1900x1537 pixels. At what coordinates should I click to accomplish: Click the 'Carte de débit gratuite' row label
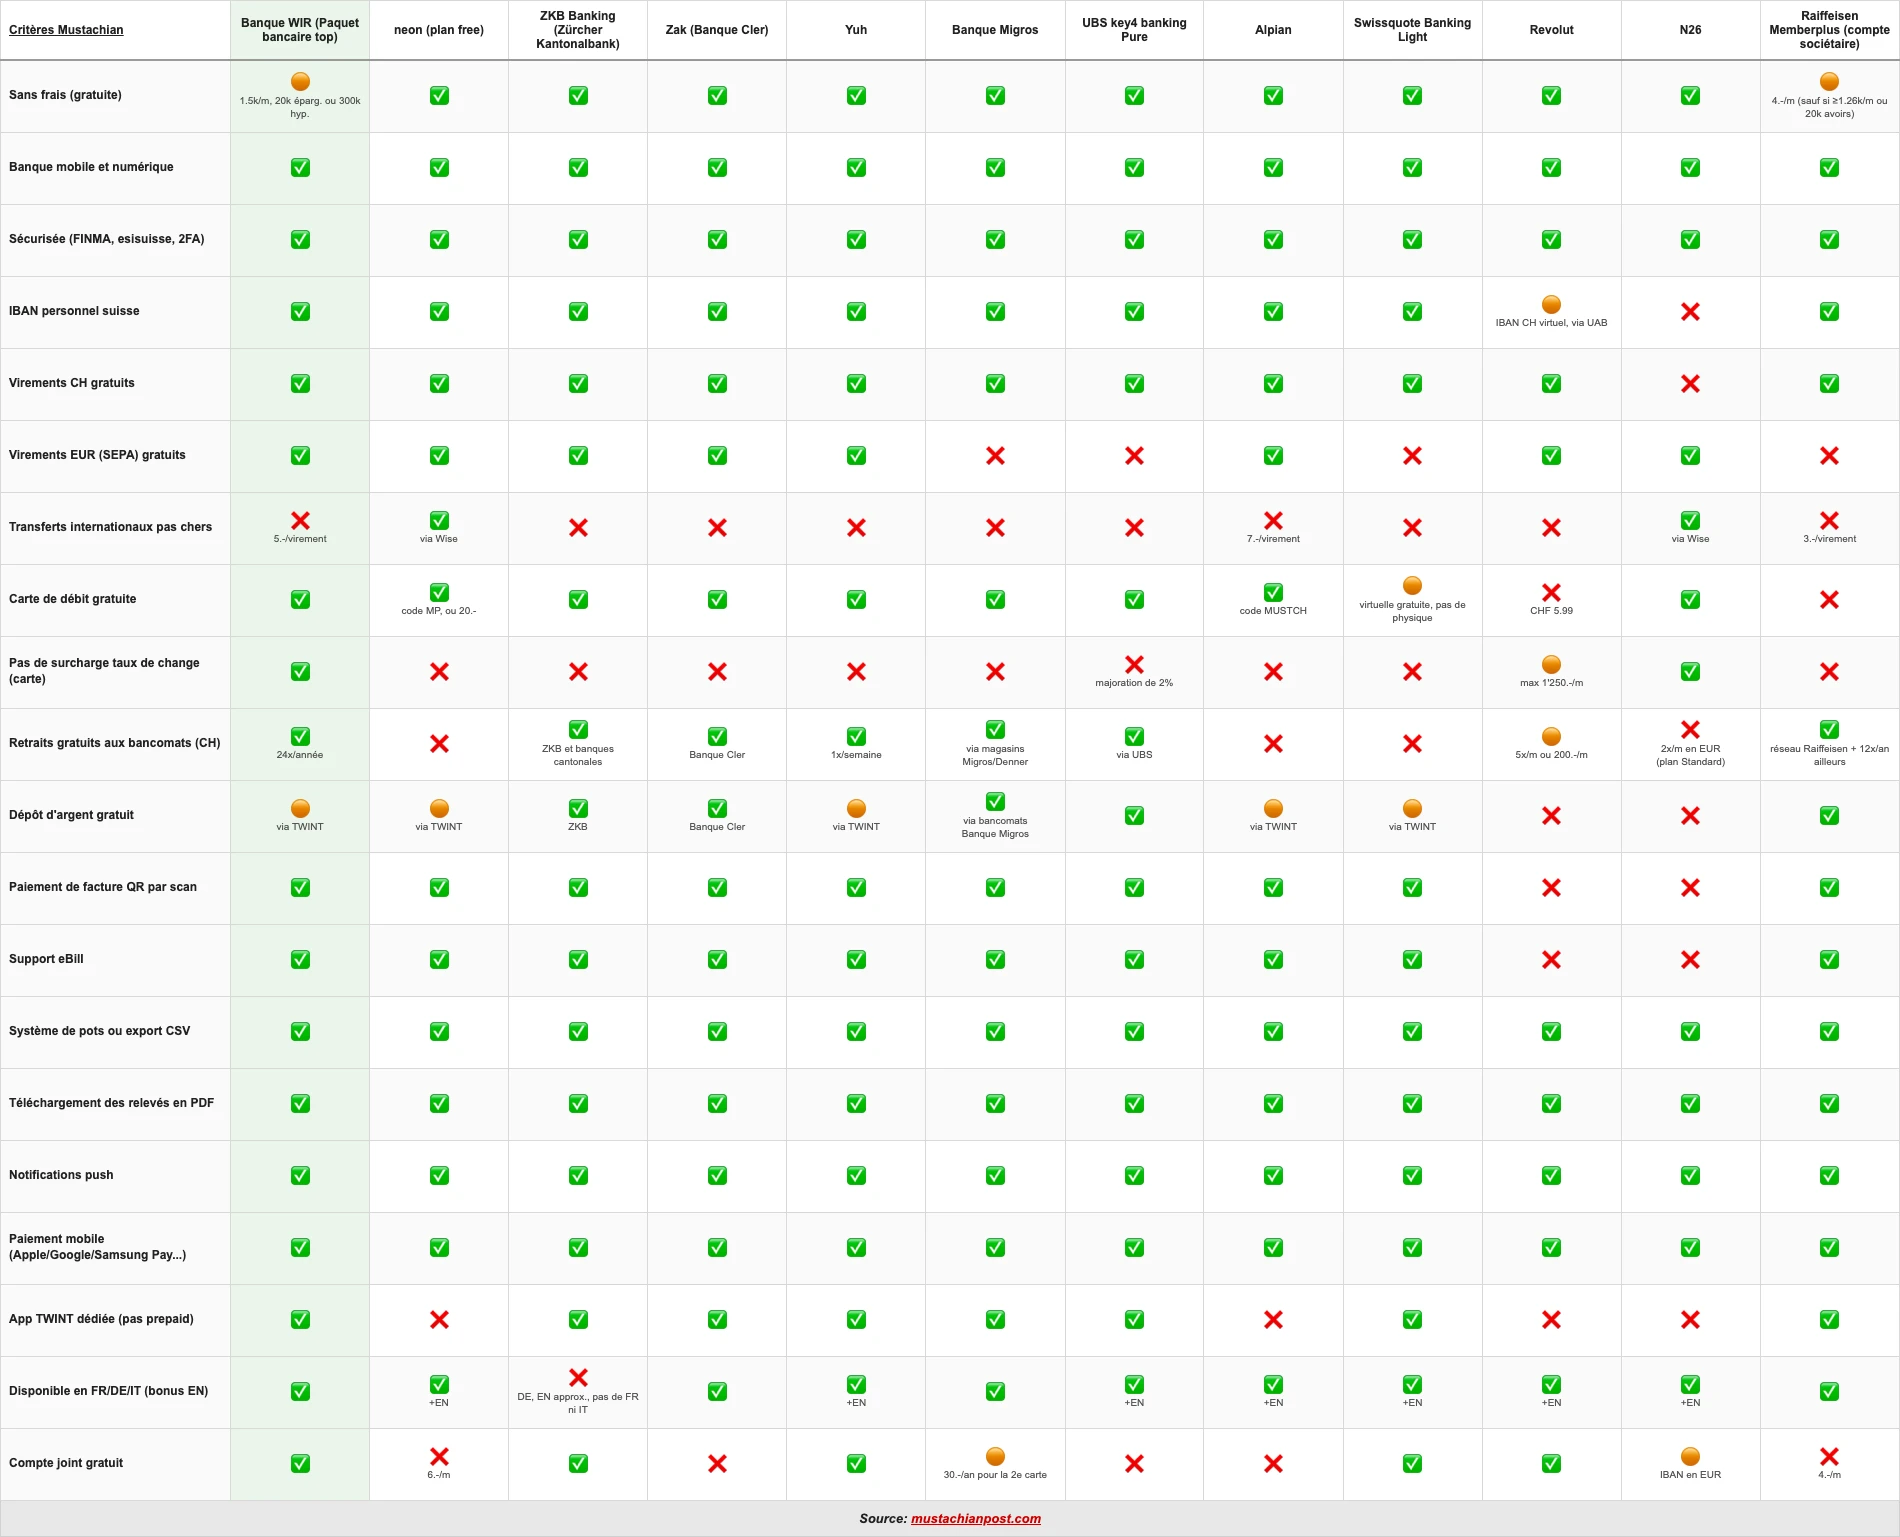72,599
